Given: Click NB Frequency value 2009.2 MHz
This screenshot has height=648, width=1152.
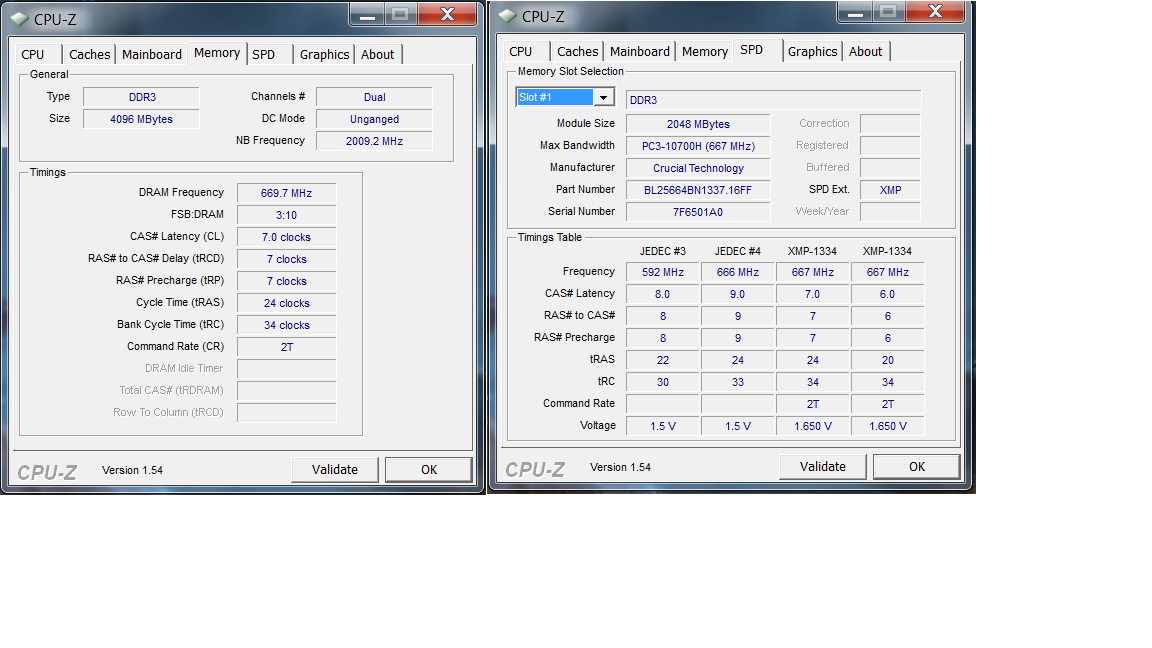Looking at the screenshot, I should (x=374, y=141).
